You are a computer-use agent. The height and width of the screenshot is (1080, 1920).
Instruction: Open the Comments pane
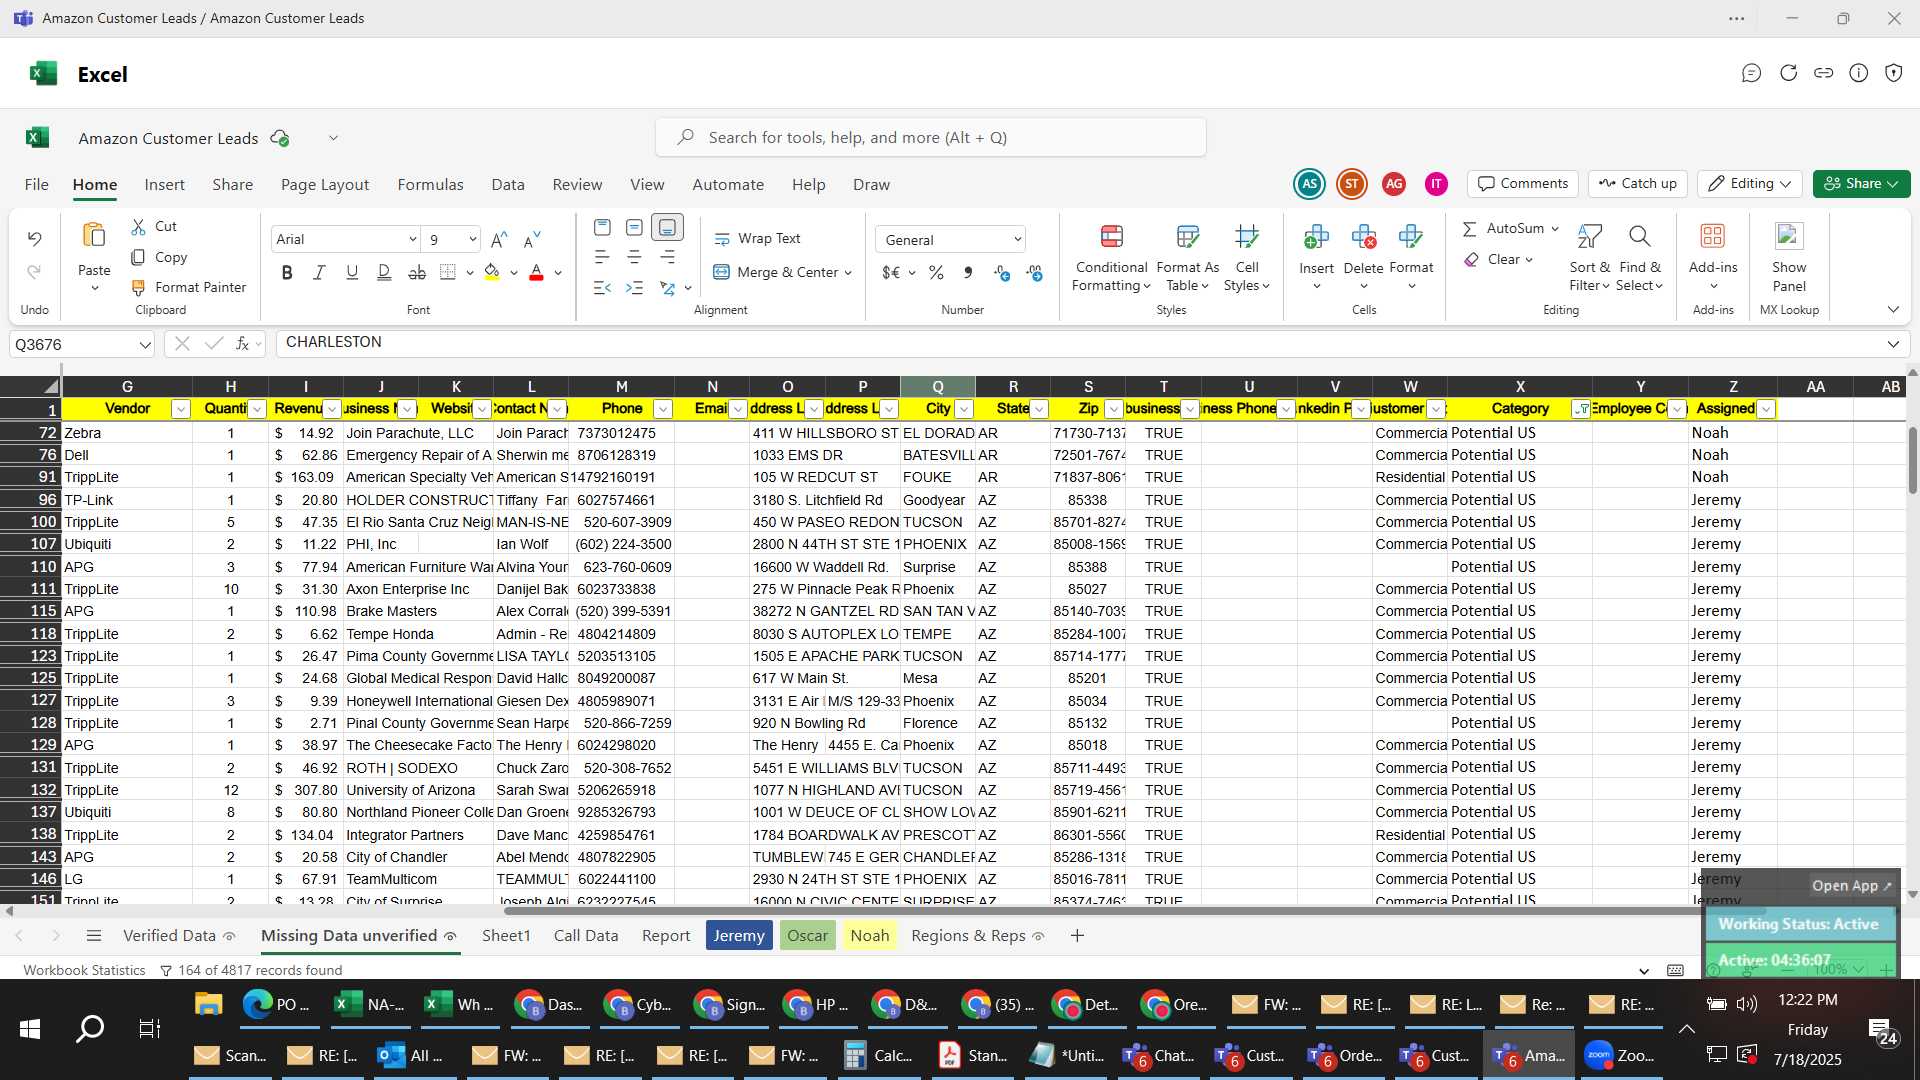(x=1523, y=184)
